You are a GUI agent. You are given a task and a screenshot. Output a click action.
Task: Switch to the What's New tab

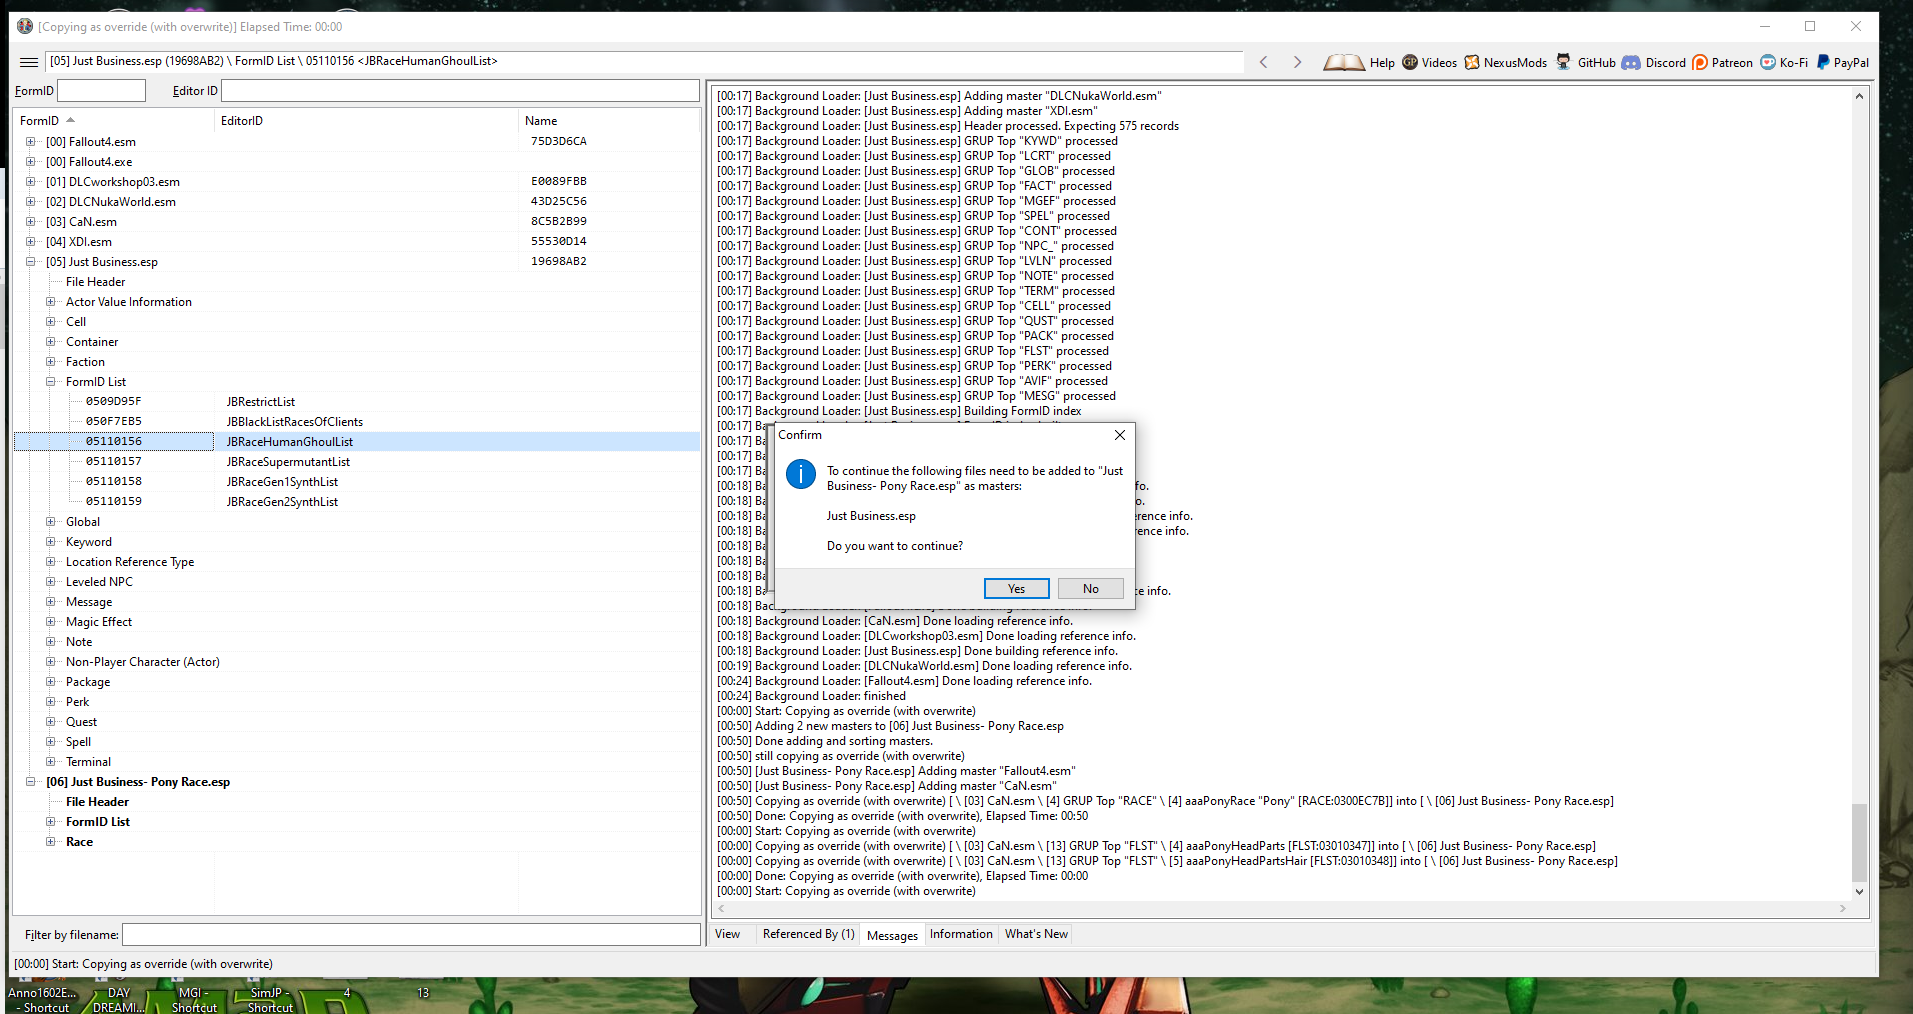(x=1036, y=934)
